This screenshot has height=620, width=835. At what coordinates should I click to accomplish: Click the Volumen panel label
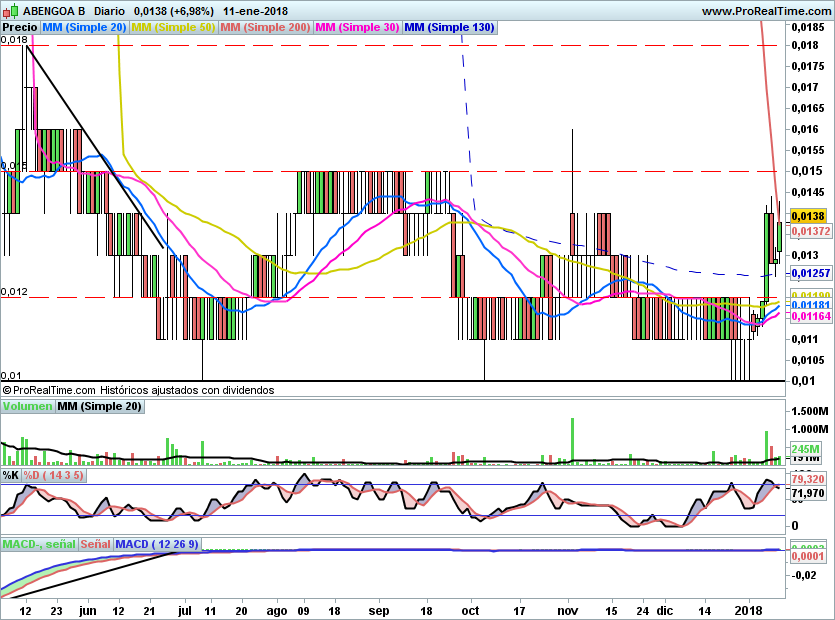[x=27, y=406]
